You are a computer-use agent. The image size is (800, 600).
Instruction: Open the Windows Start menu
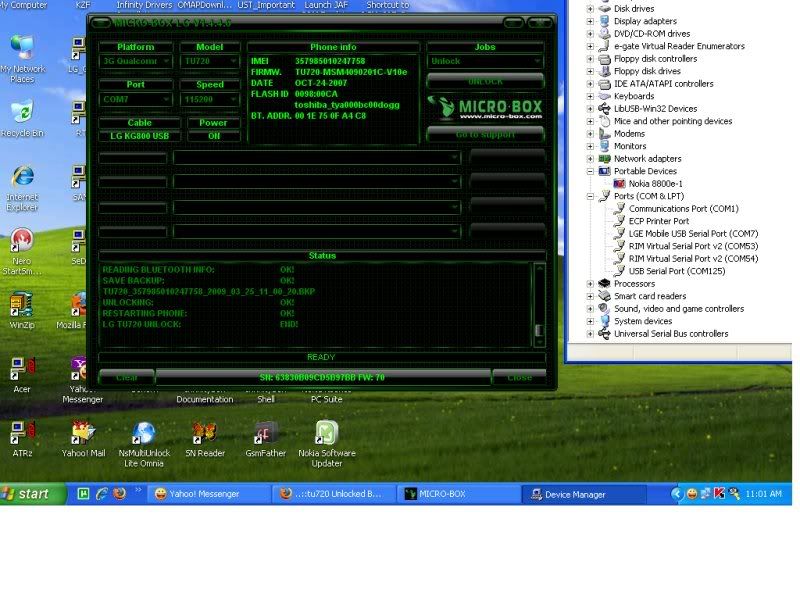pyautogui.click(x=33, y=494)
